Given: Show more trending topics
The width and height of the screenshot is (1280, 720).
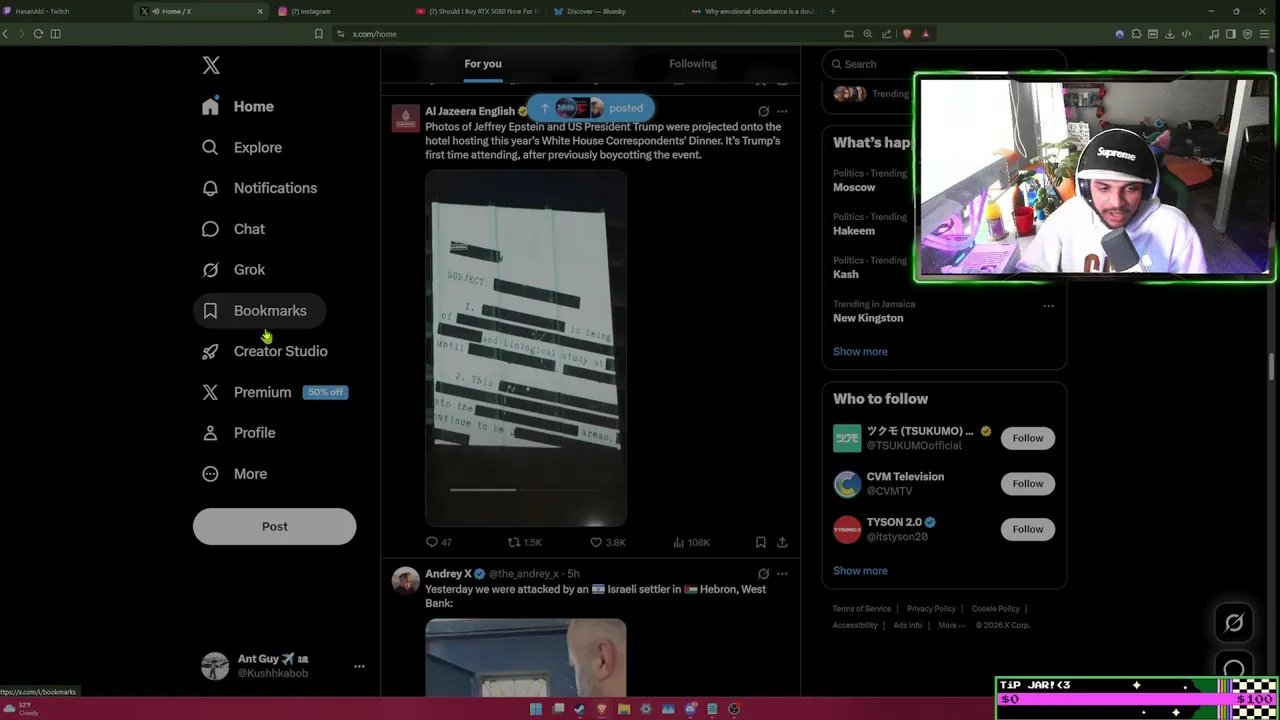Looking at the screenshot, I should click(x=860, y=351).
